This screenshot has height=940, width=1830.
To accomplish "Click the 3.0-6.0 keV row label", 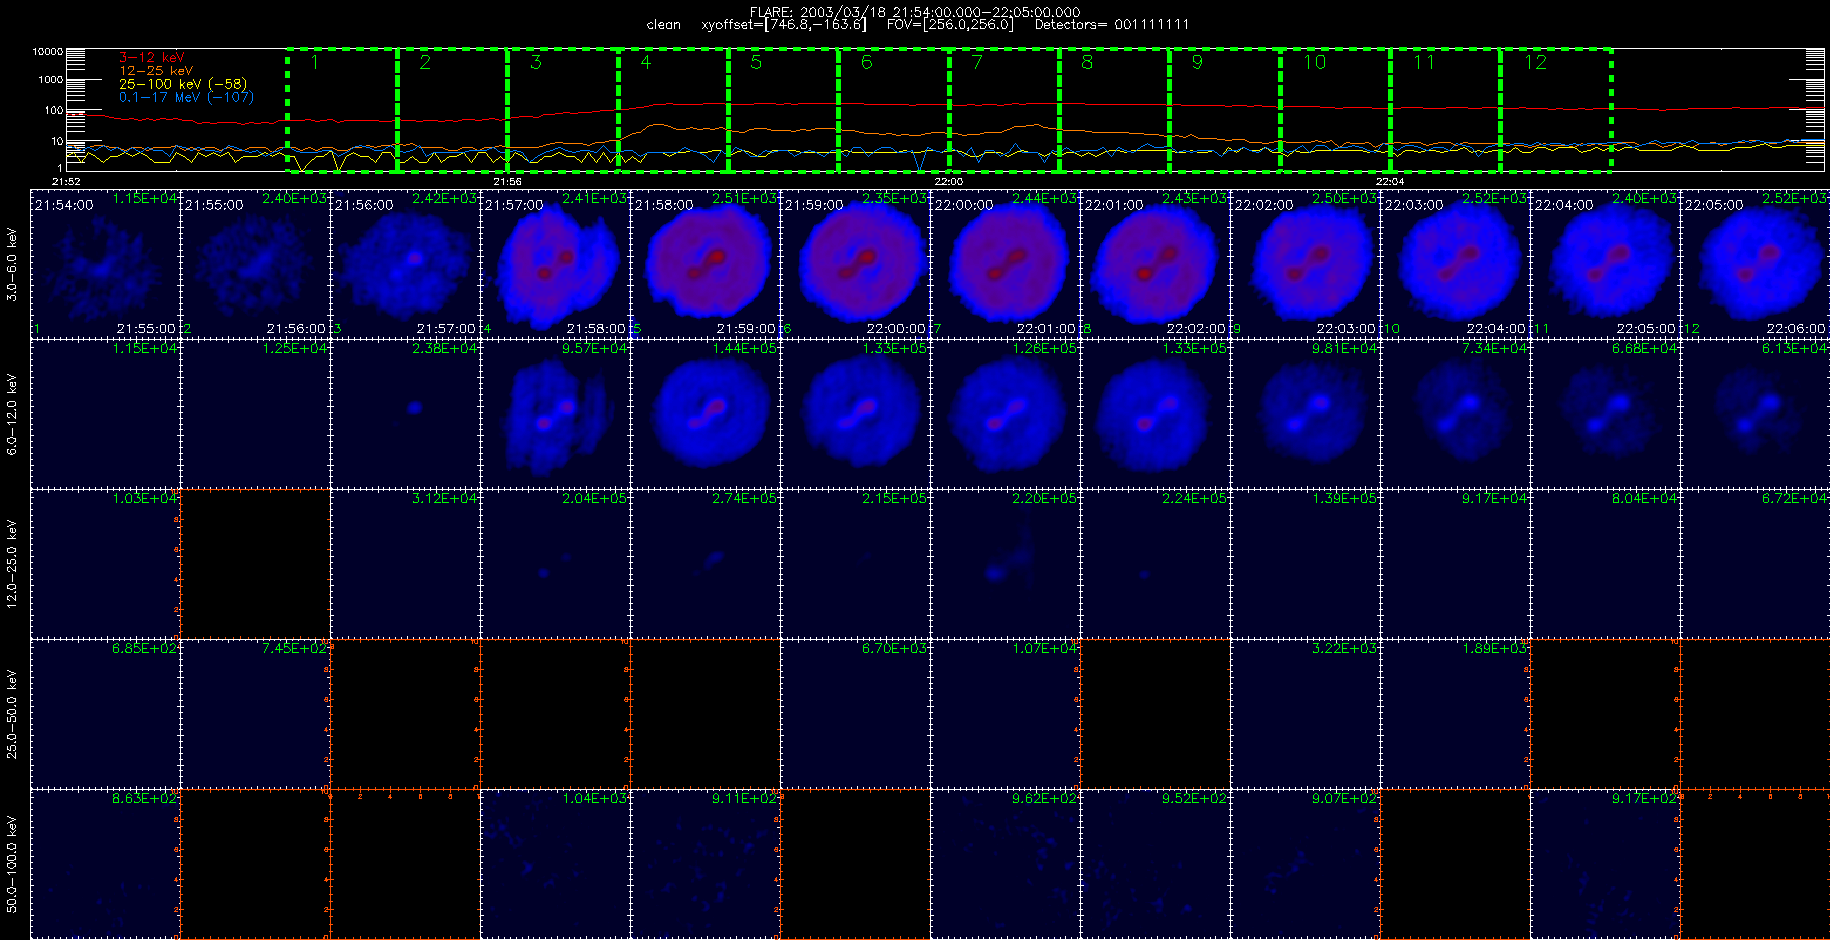I will [x=12, y=264].
